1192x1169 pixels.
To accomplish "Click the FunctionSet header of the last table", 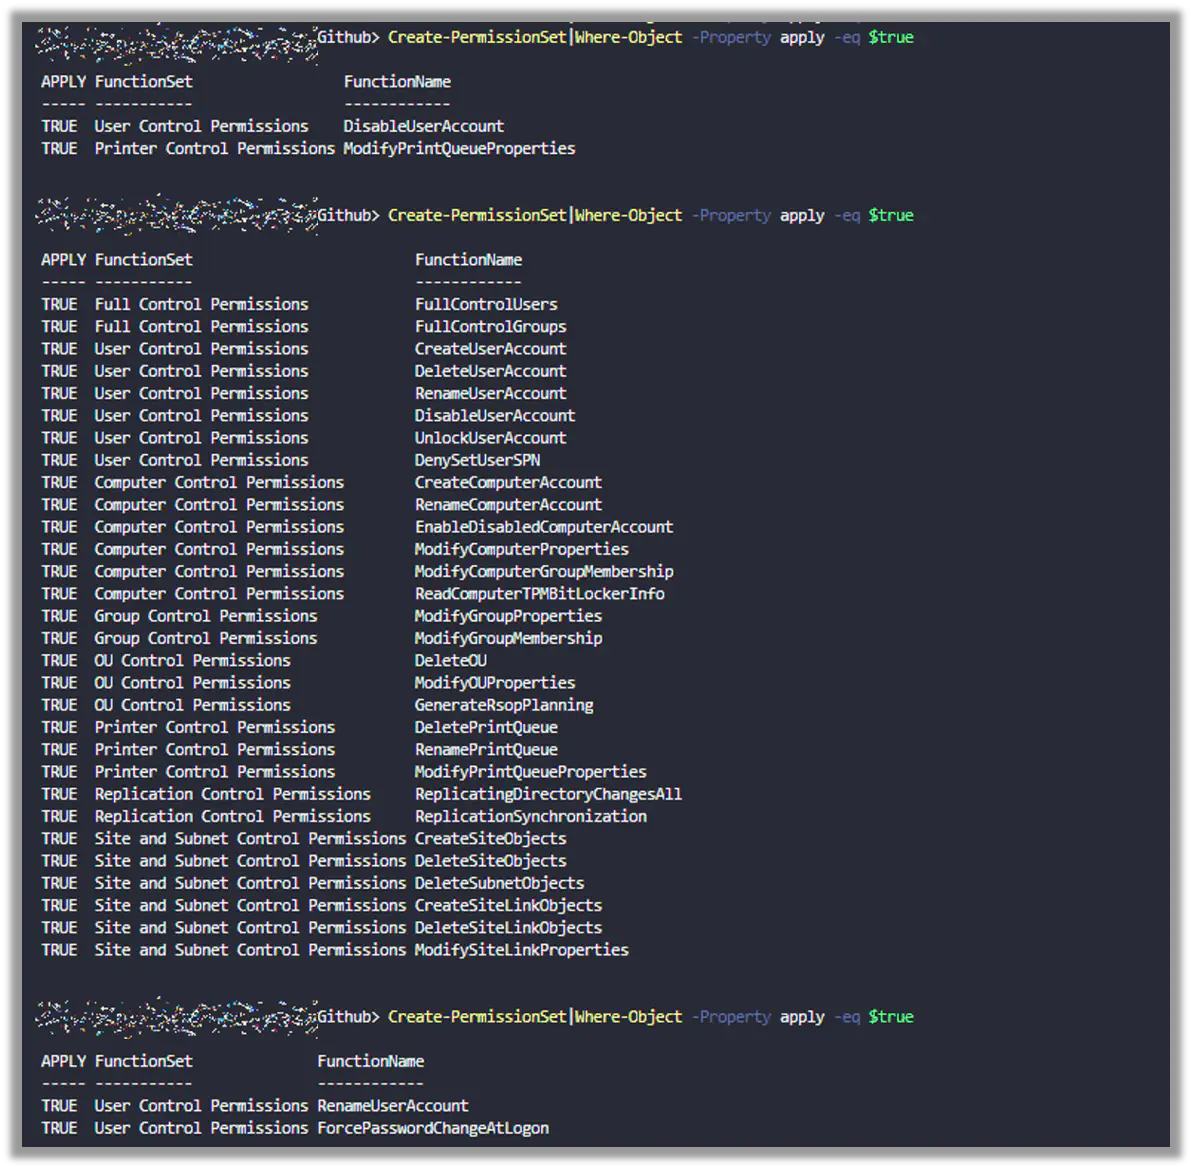I will click(x=144, y=1061).
